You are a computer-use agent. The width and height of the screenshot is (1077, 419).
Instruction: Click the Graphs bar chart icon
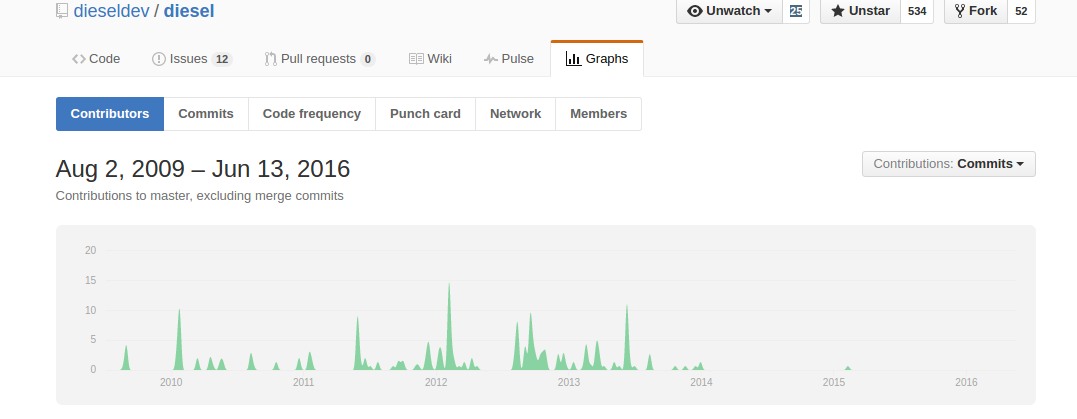tap(573, 59)
